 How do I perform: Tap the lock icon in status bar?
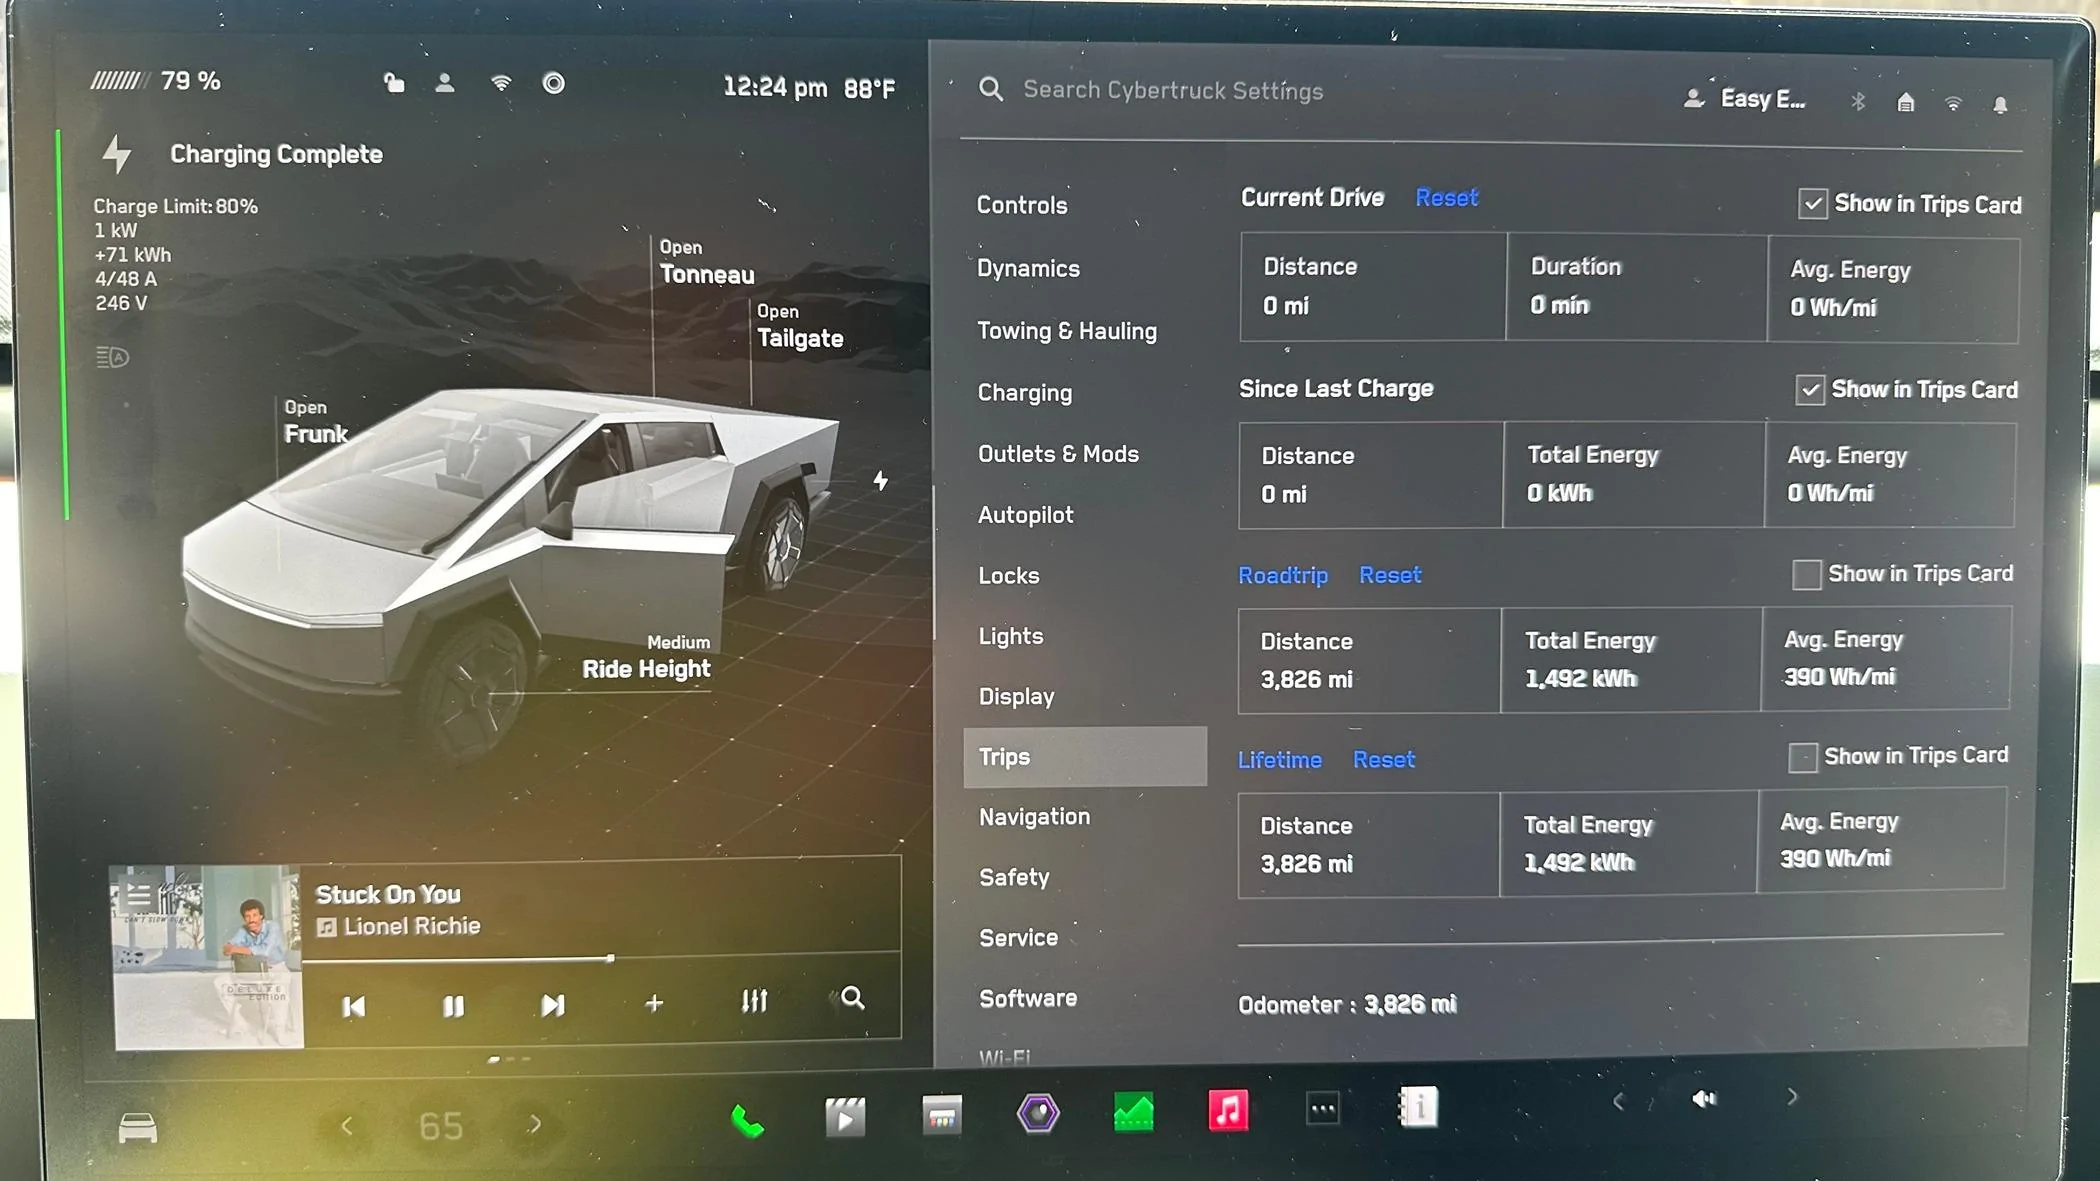tap(394, 83)
